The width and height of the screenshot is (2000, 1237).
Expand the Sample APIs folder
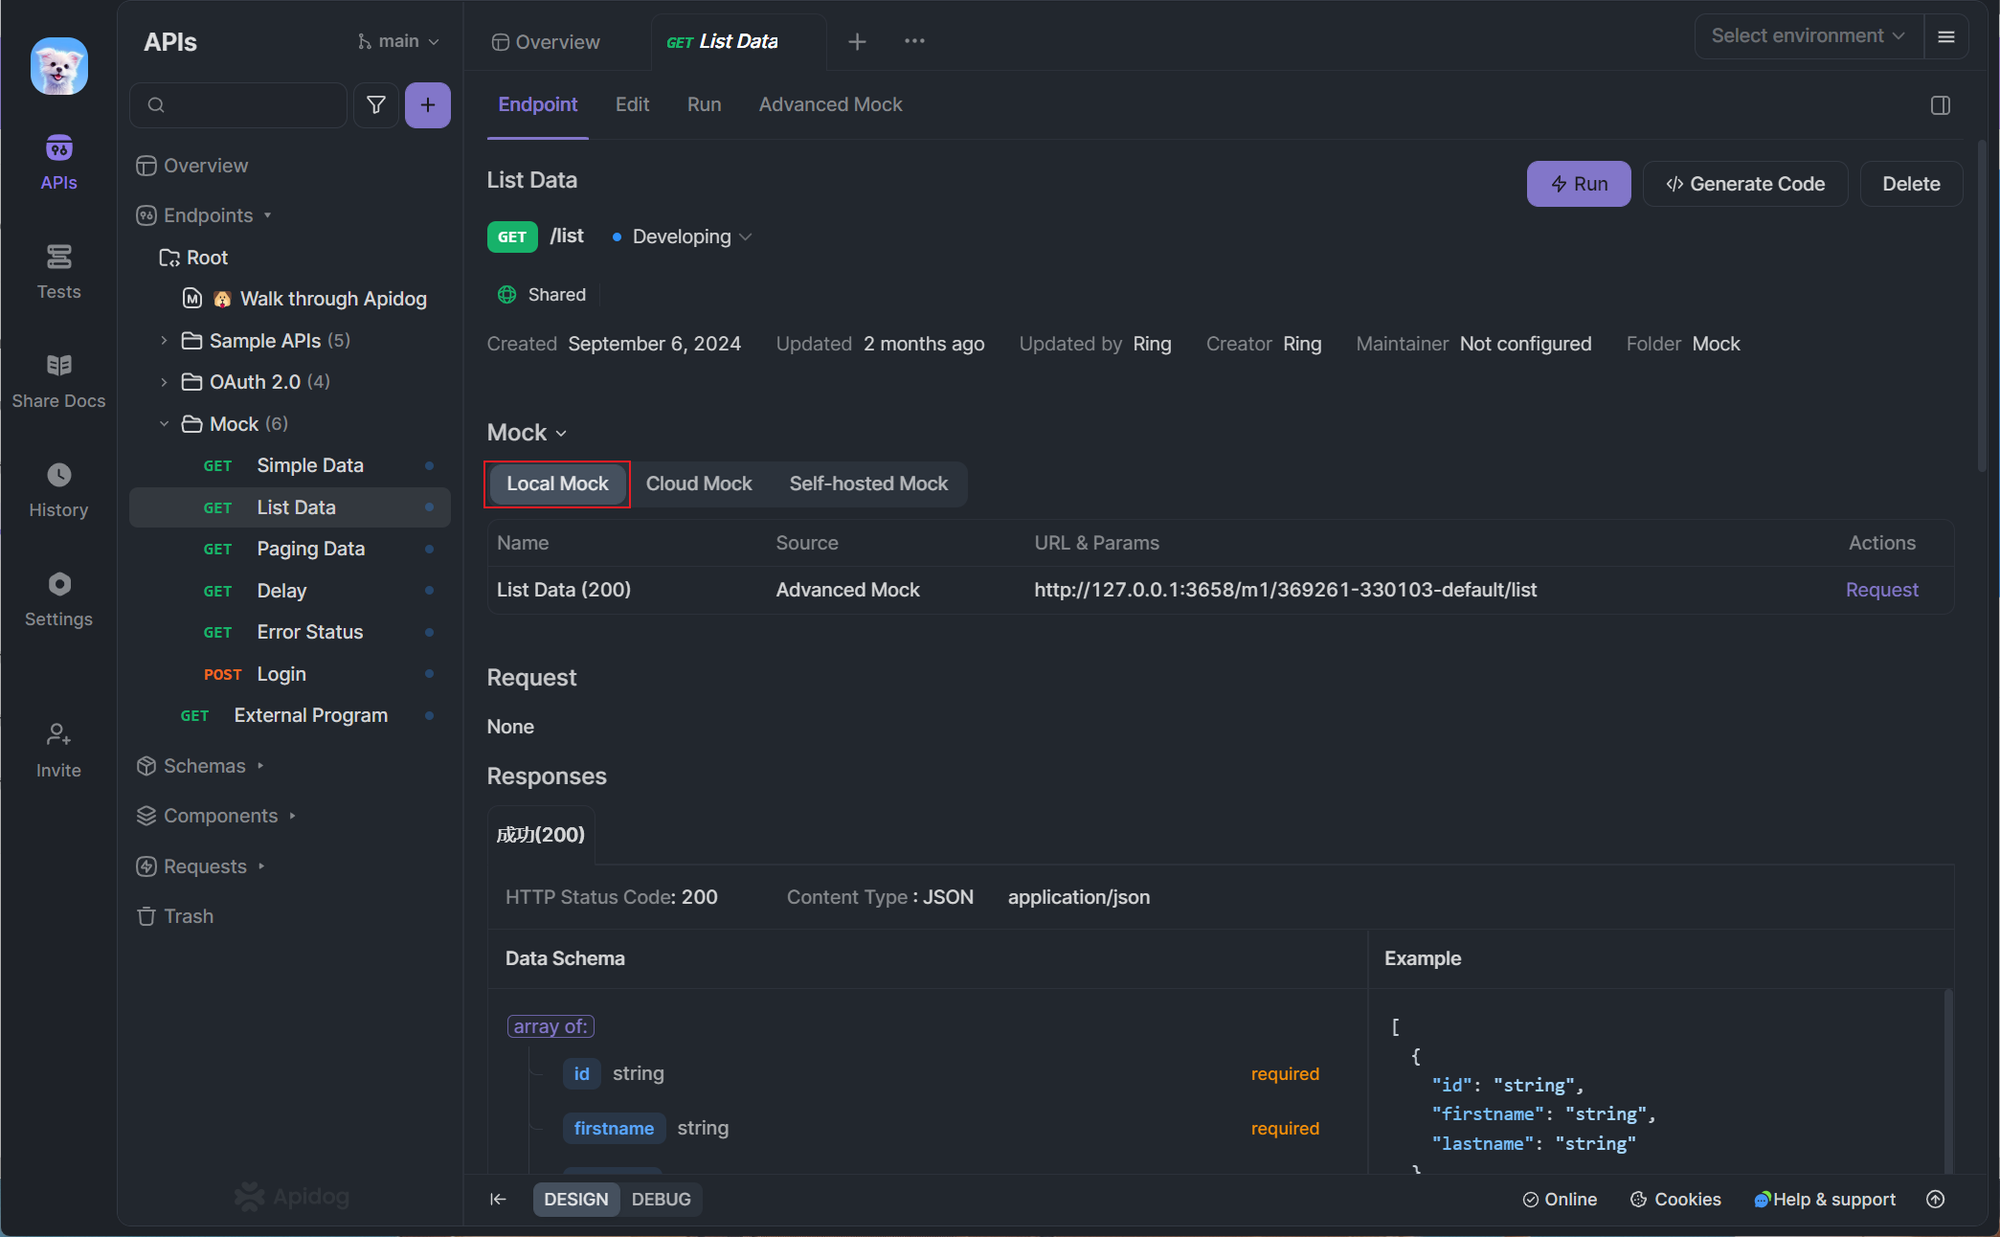164,341
